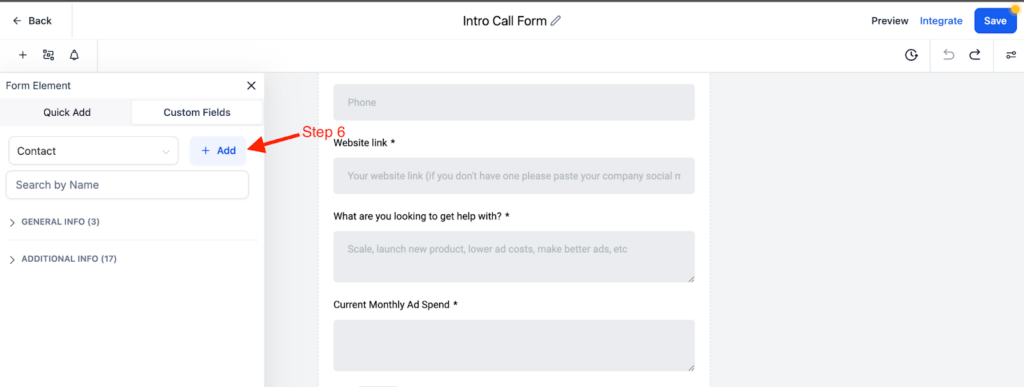Open the notifications bell icon

click(74, 55)
